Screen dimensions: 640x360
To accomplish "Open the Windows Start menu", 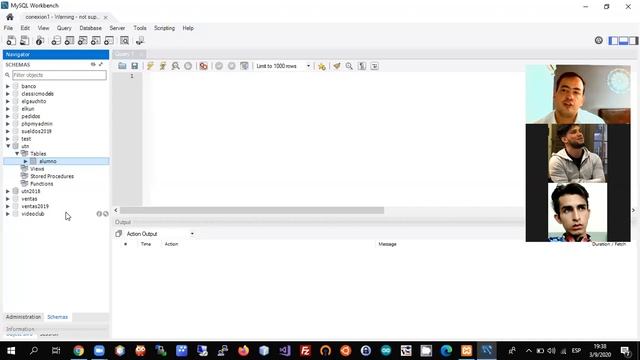I will click(11, 351).
